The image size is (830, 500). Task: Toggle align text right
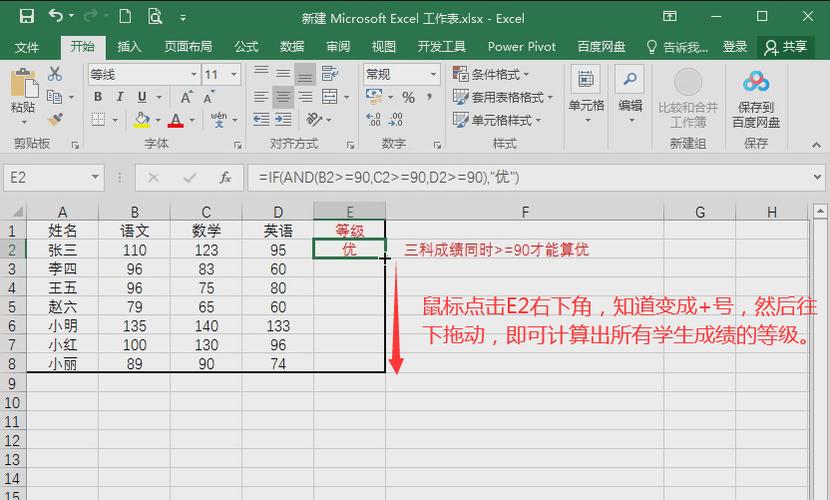coord(305,97)
